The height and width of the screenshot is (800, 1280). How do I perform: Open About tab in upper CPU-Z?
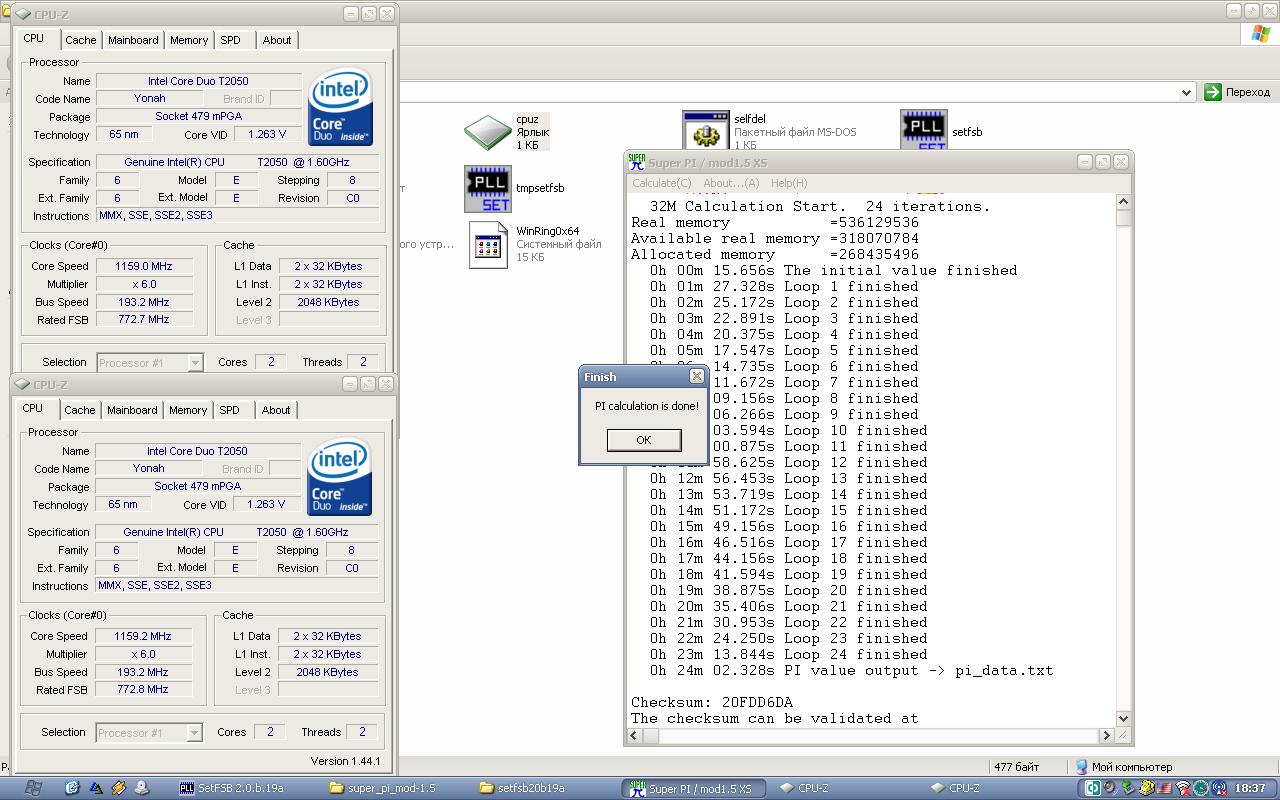277,40
